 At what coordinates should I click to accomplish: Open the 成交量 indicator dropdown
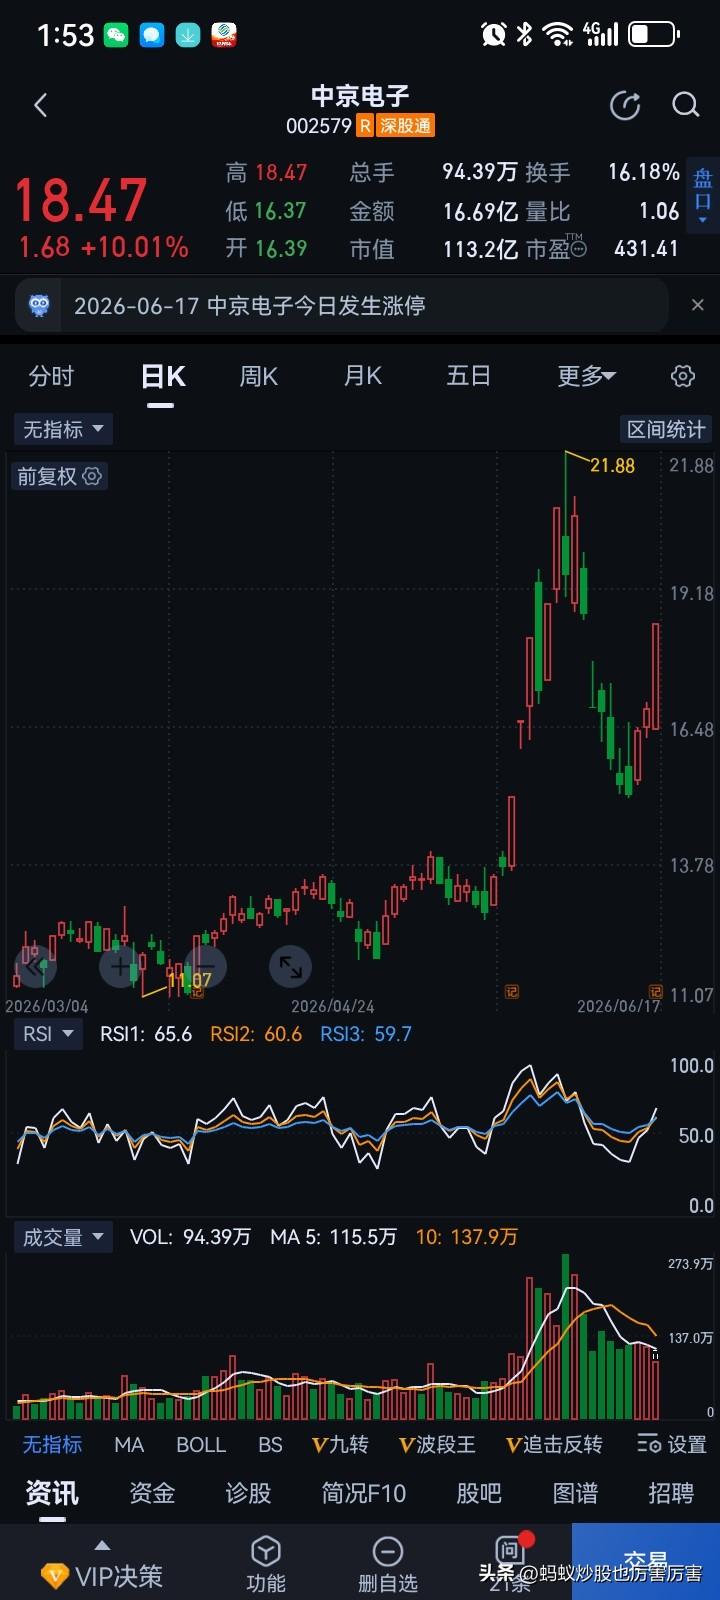click(x=63, y=1237)
